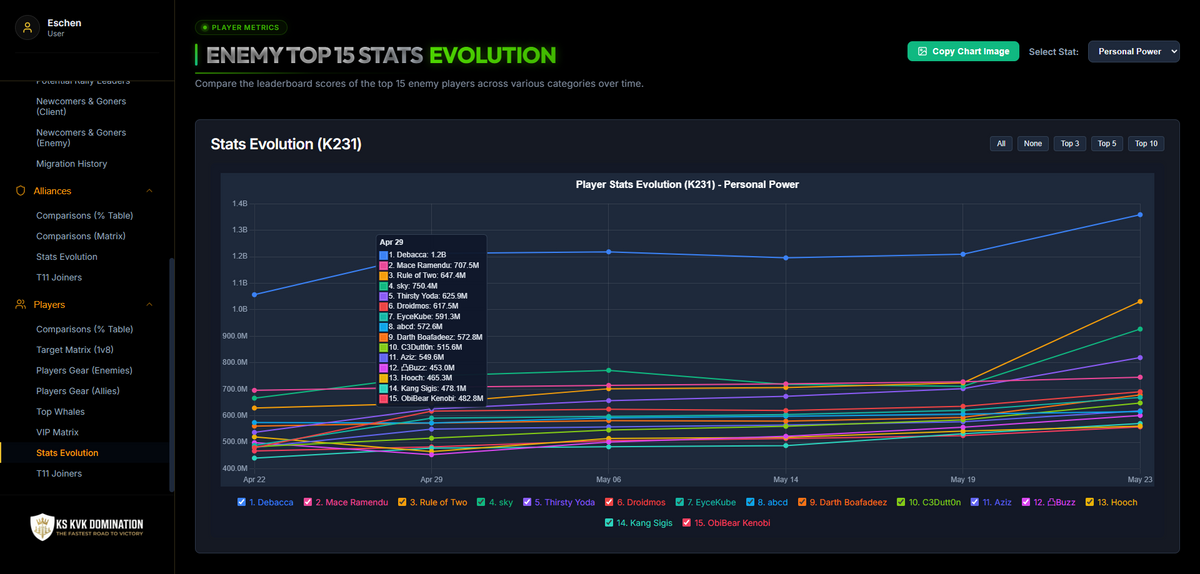Image resolution: width=1200 pixels, height=574 pixels.
Task: Click the Migration History link
Action: (x=72, y=164)
